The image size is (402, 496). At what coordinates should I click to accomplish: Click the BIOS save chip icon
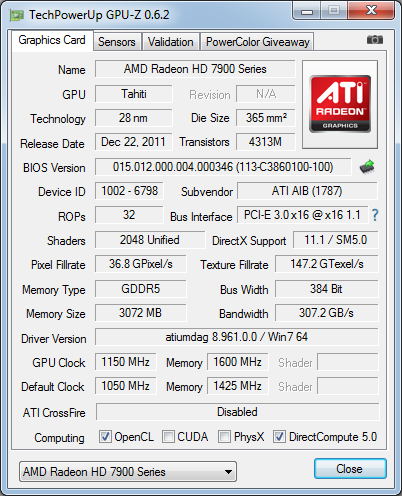click(367, 167)
